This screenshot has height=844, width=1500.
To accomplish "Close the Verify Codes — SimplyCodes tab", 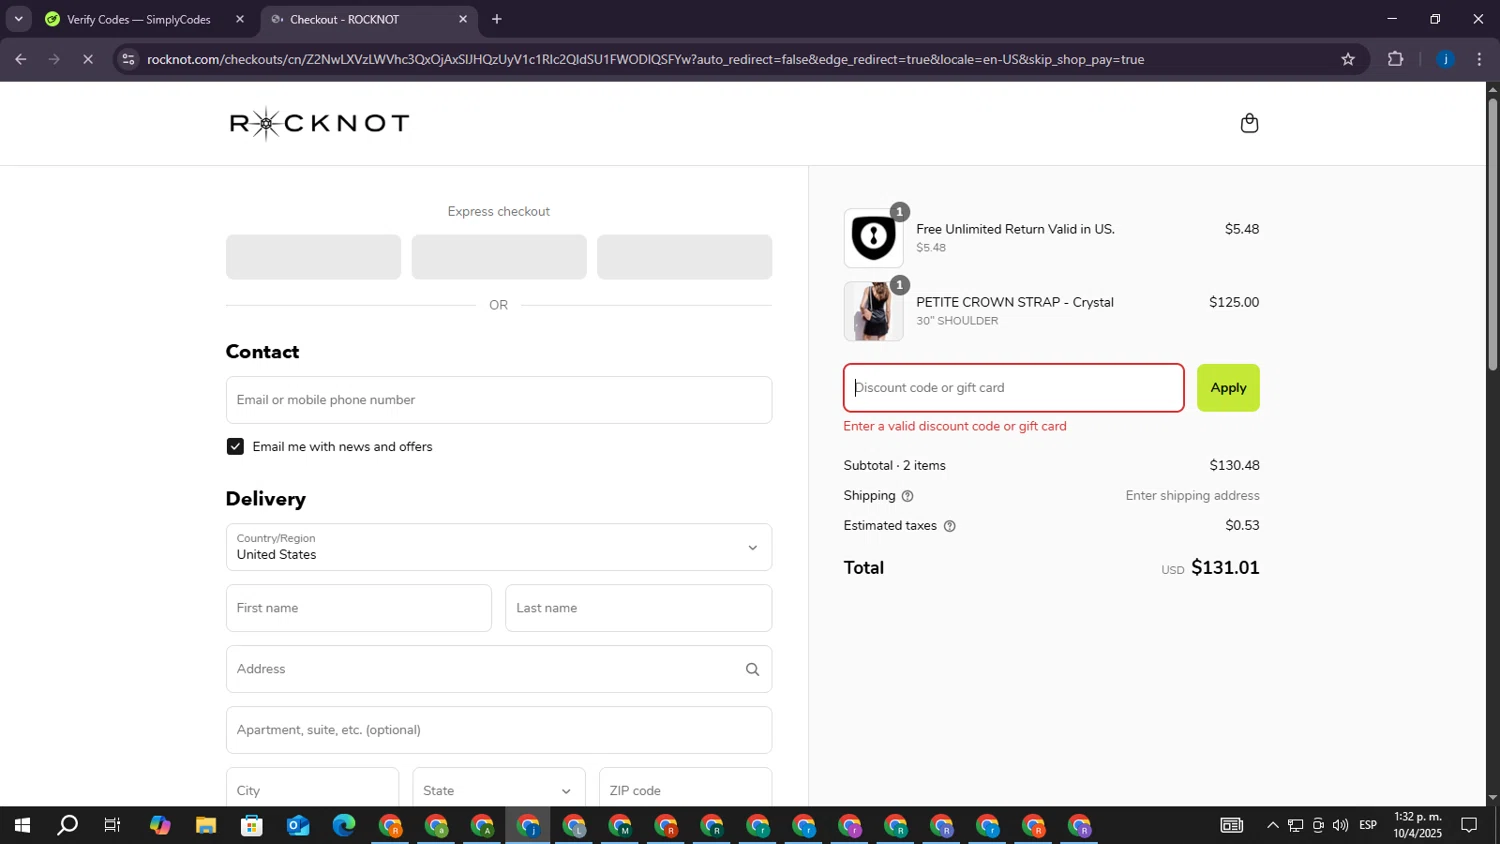I will tap(239, 19).
